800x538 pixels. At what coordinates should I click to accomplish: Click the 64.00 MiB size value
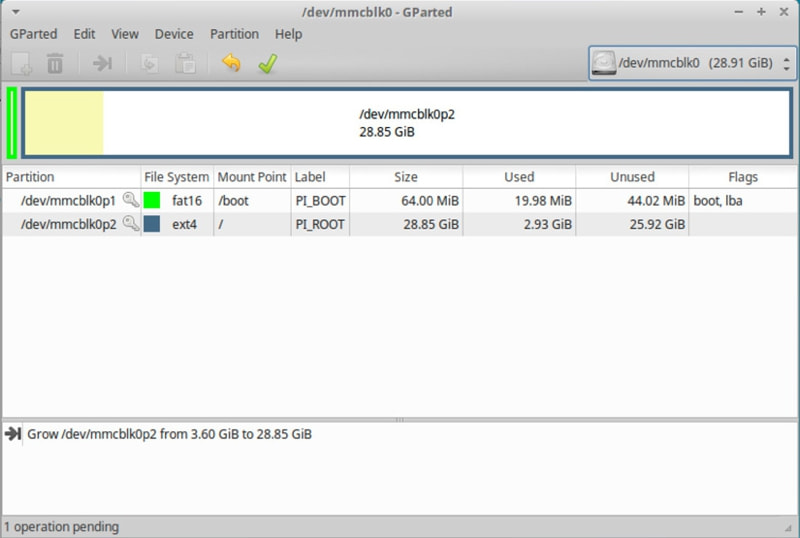pyautogui.click(x=430, y=201)
